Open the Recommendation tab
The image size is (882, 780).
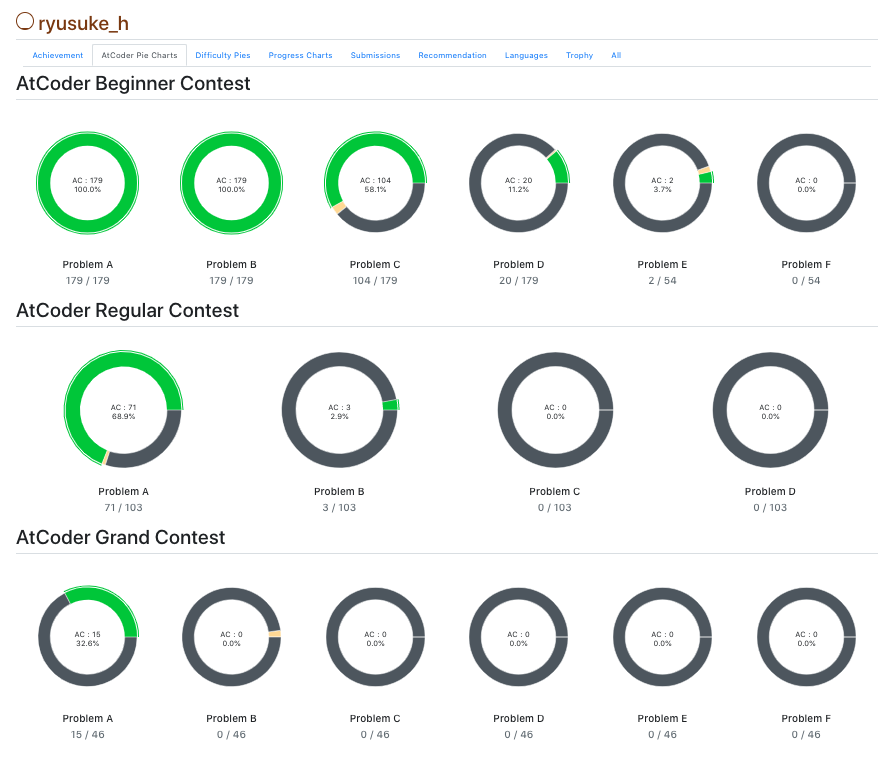[452, 55]
